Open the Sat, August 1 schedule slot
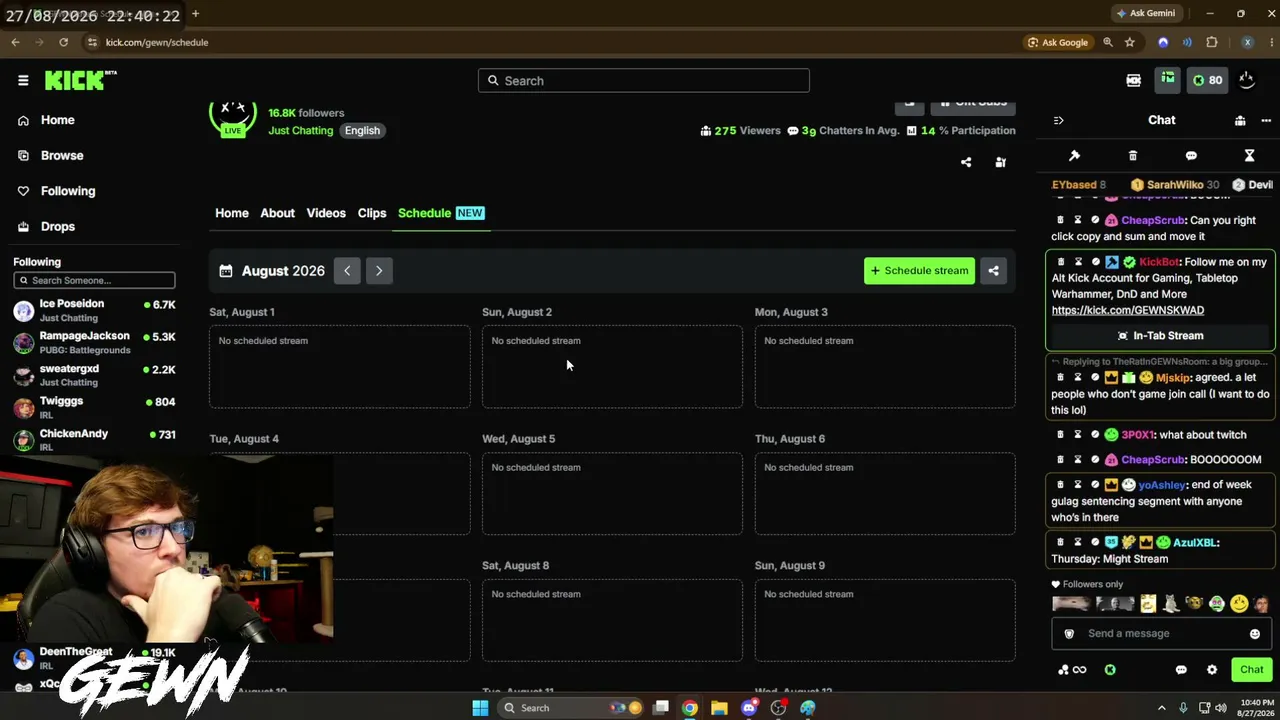 pyautogui.click(x=339, y=367)
